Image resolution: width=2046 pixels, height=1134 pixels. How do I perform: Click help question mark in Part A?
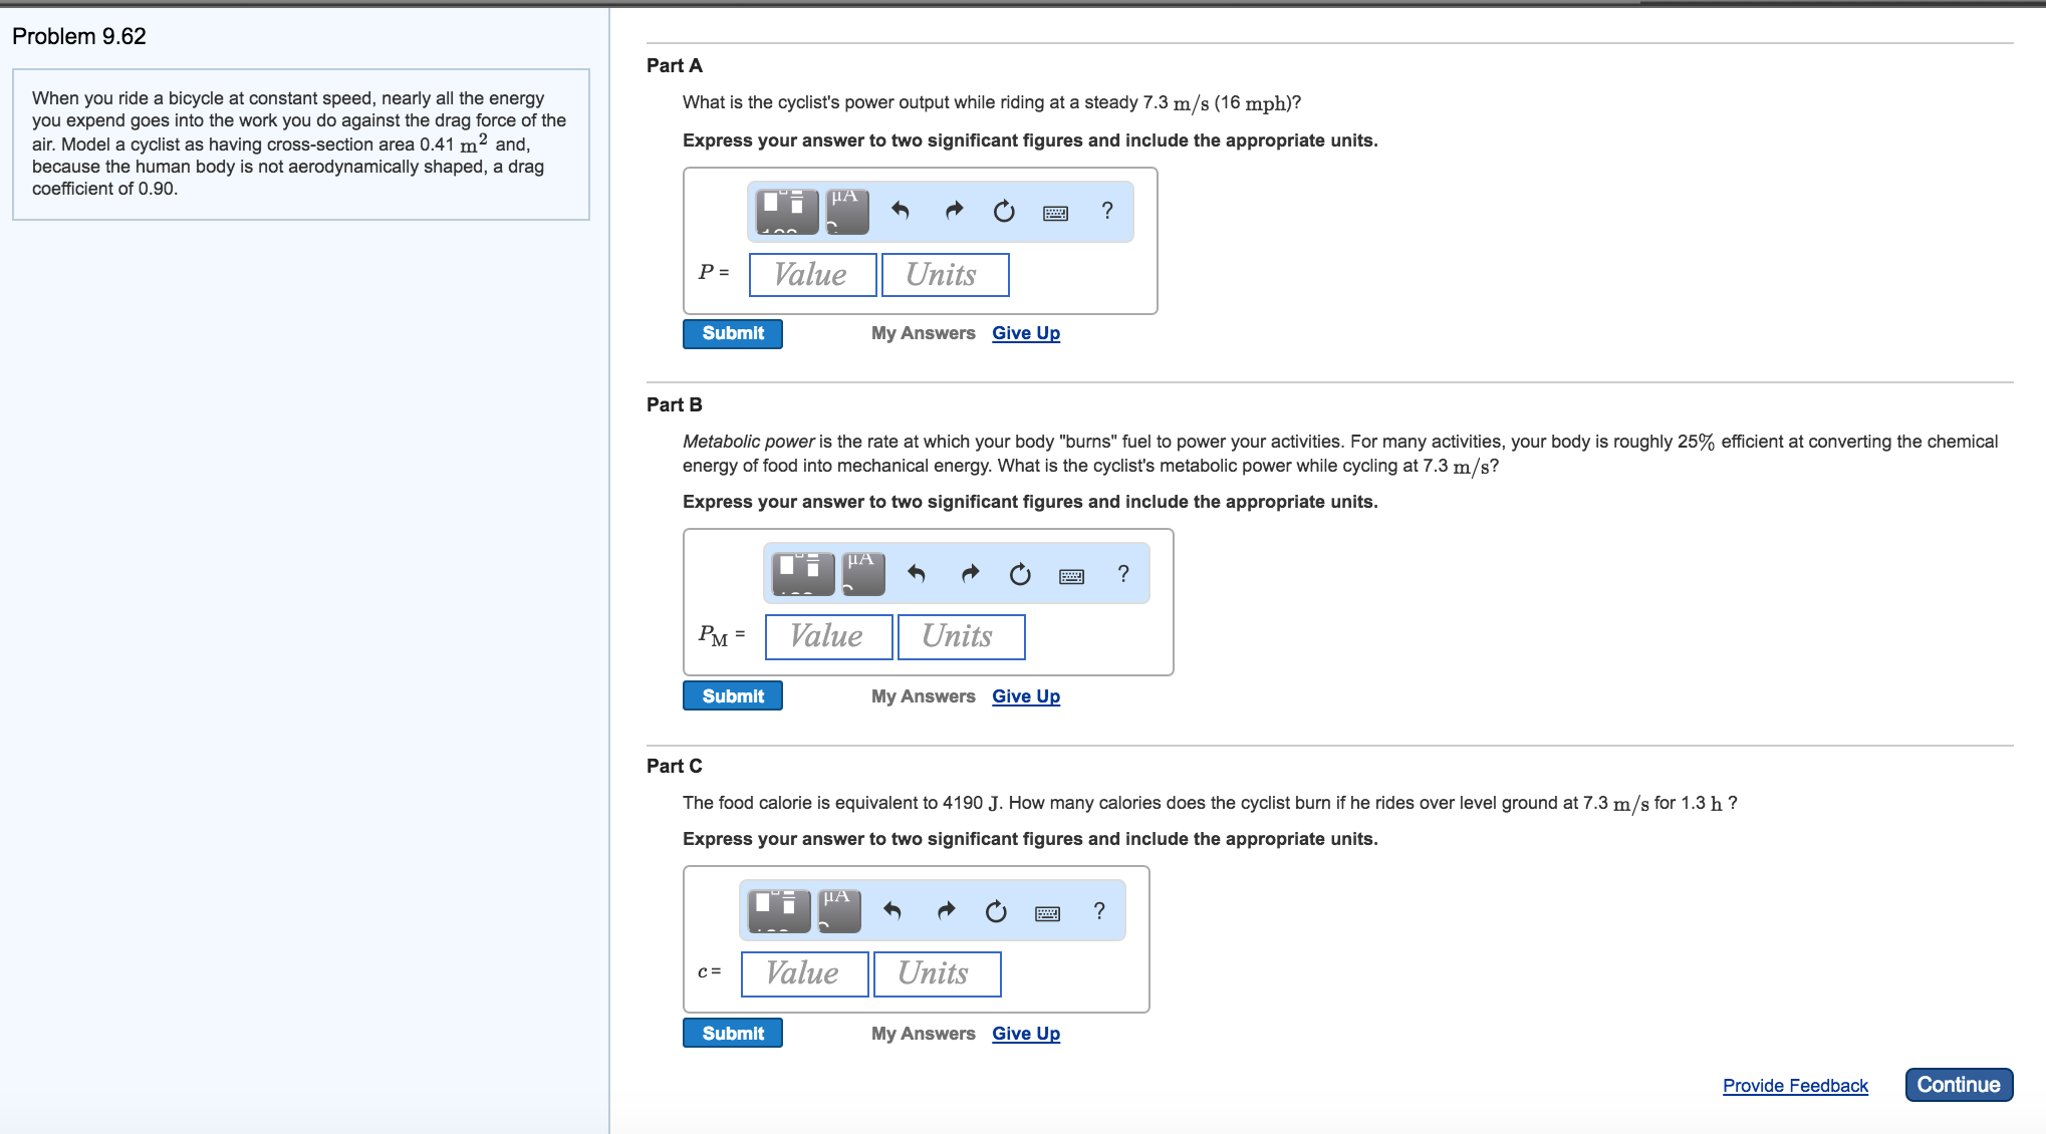1107,211
